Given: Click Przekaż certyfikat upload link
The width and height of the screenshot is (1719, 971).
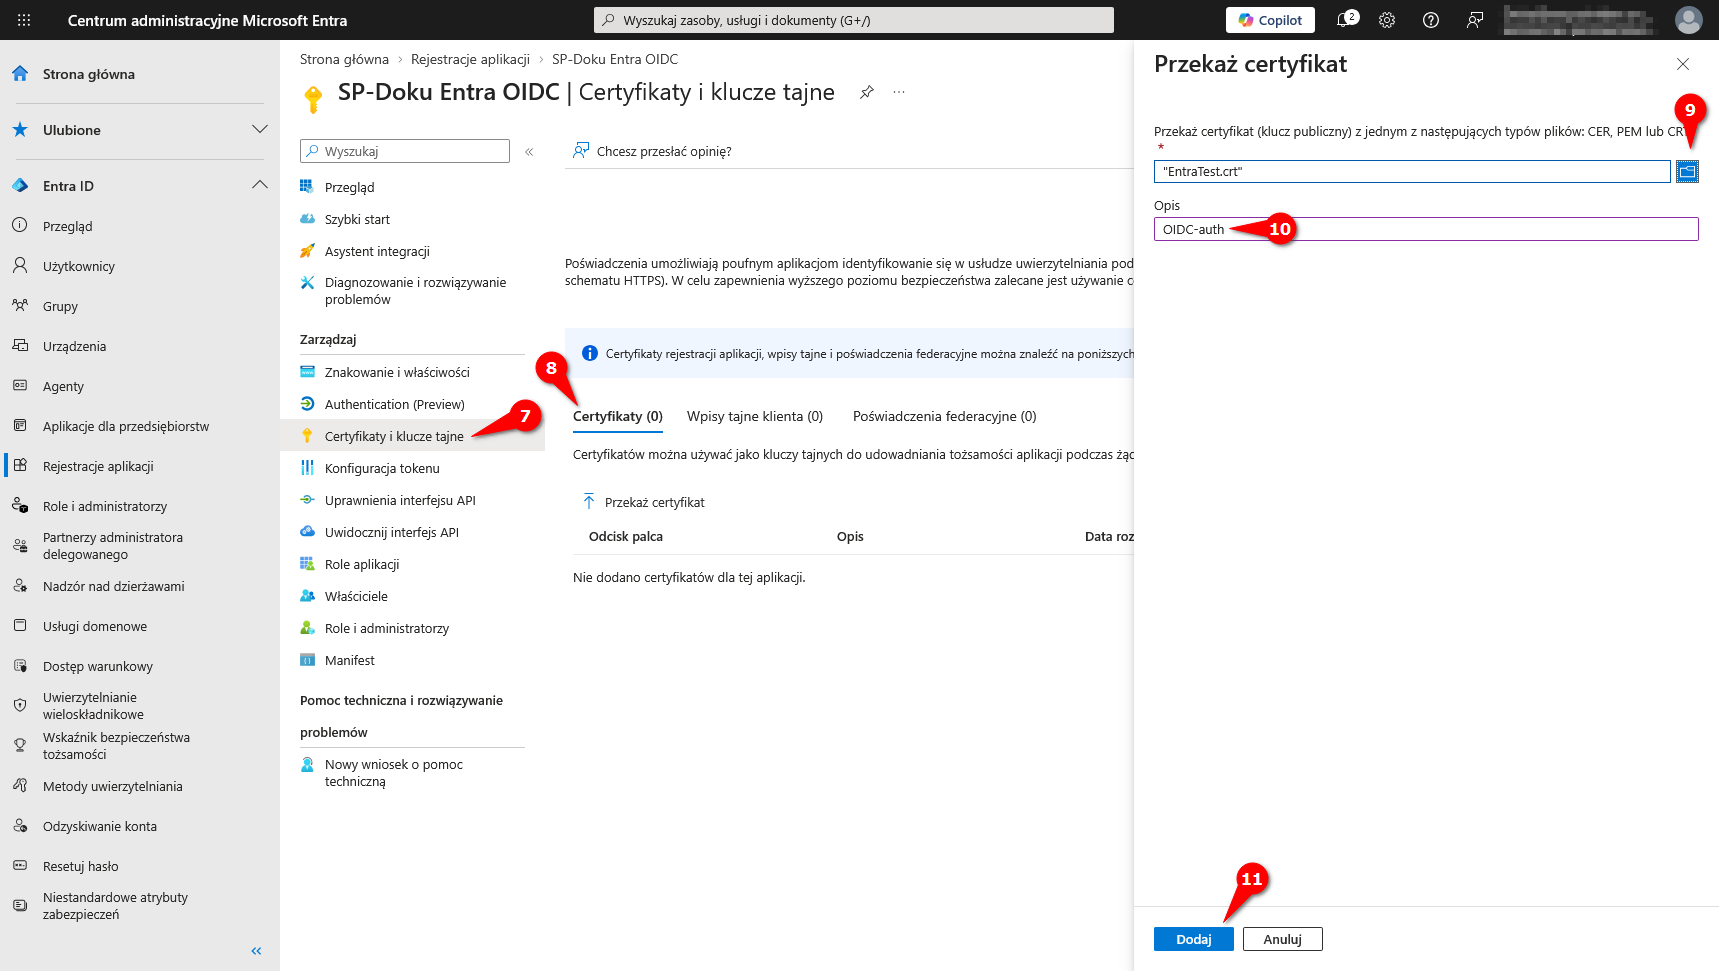Looking at the screenshot, I should pyautogui.click(x=644, y=502).
